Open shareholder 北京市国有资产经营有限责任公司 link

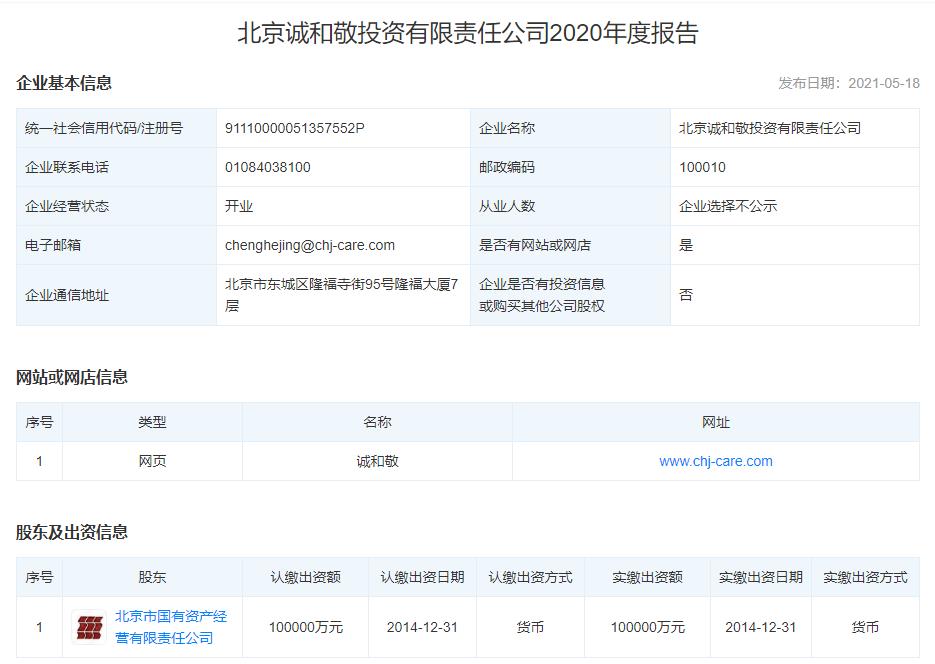171,627
